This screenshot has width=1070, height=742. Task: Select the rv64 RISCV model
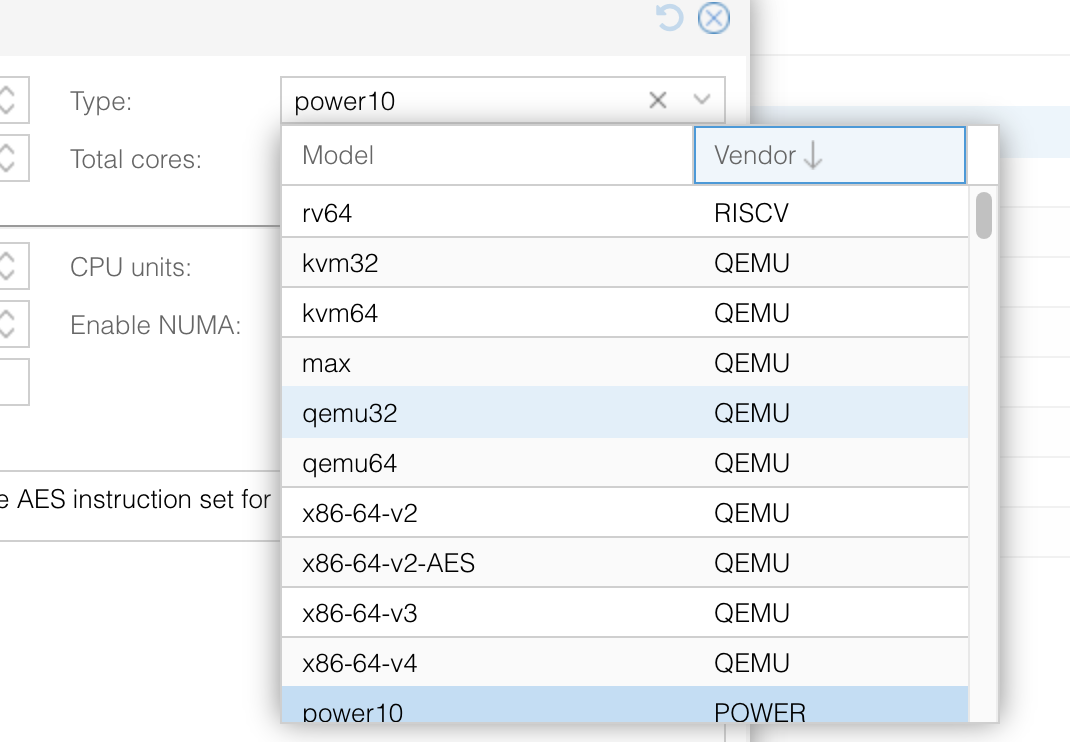[625, 213]
